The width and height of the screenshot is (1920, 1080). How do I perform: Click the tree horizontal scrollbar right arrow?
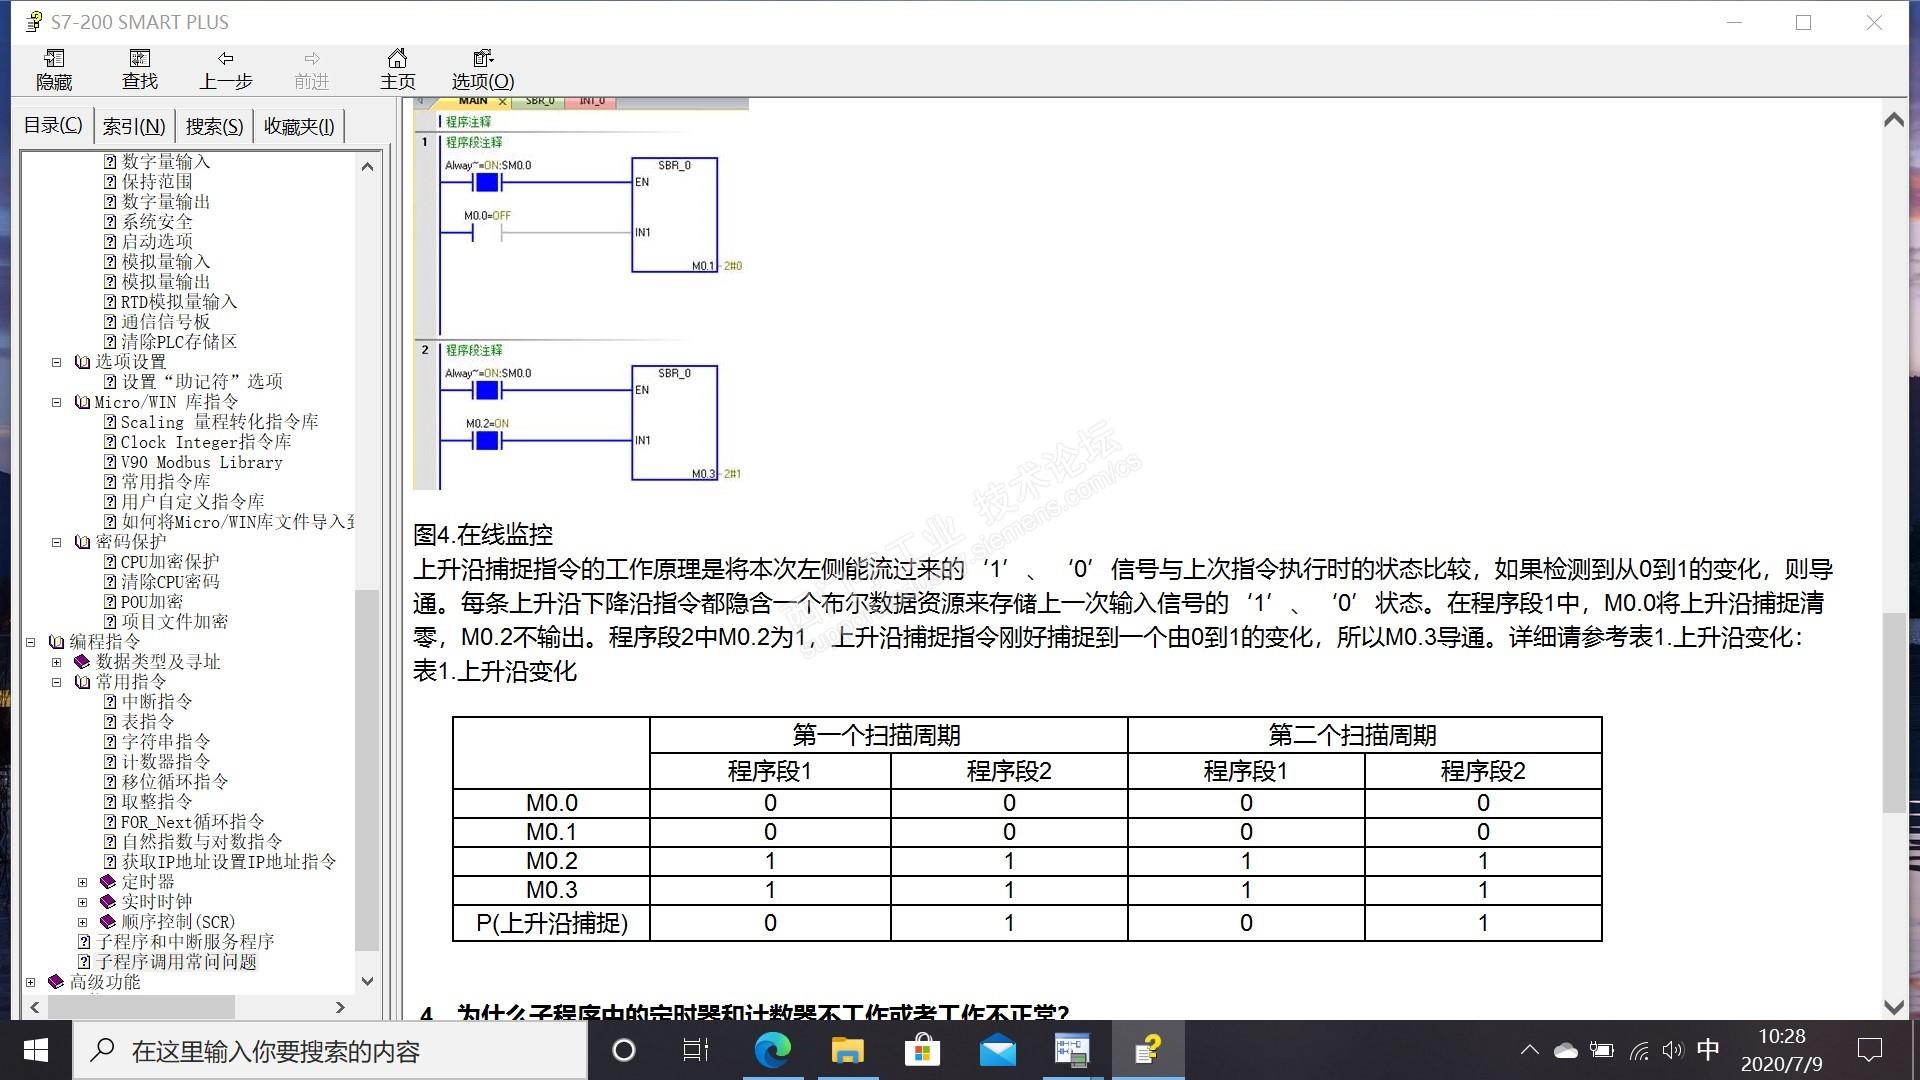pyautogui.click(x=340, y=1007)
